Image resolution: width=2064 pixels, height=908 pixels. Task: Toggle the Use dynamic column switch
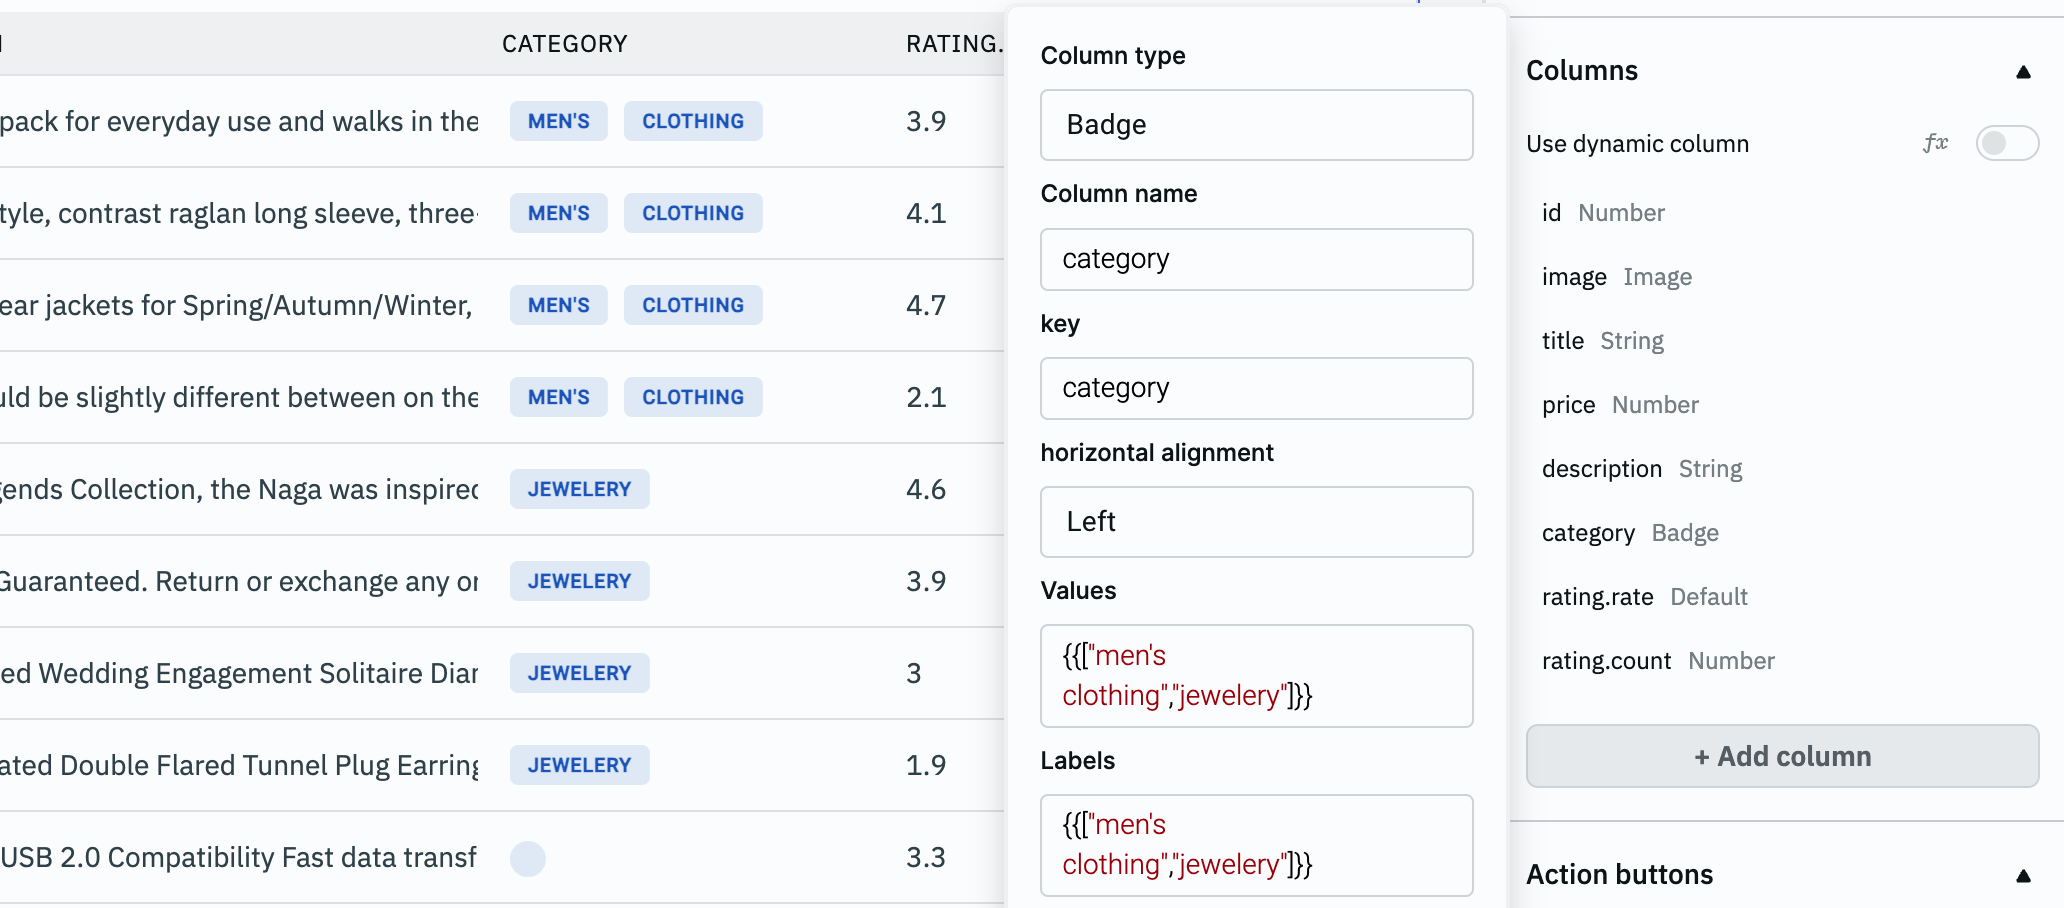[2006, 143]
